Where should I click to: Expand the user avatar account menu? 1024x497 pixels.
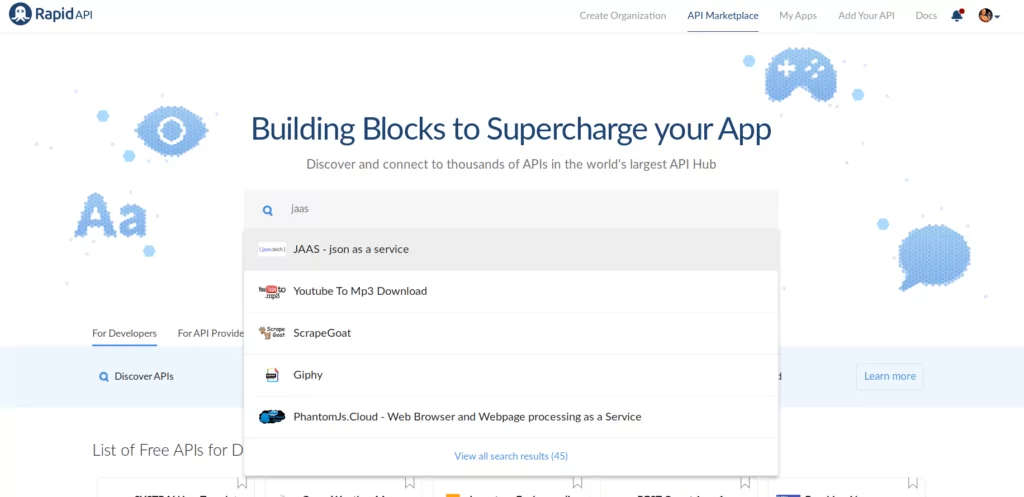(x=988, y=16)
